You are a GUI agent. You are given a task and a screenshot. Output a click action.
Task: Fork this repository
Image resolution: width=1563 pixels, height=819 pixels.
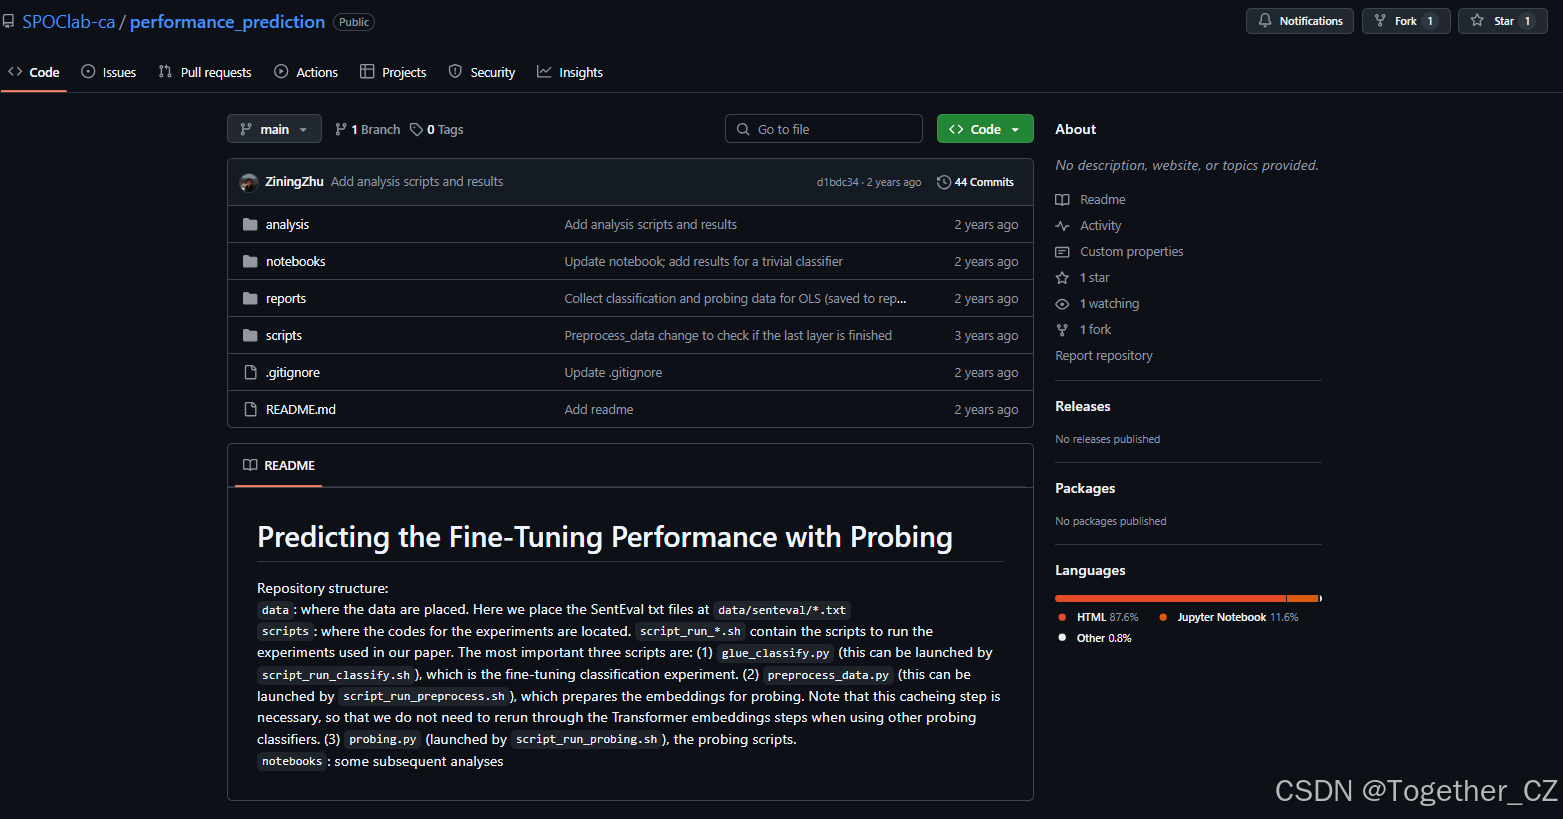[x=1406, y=21]
